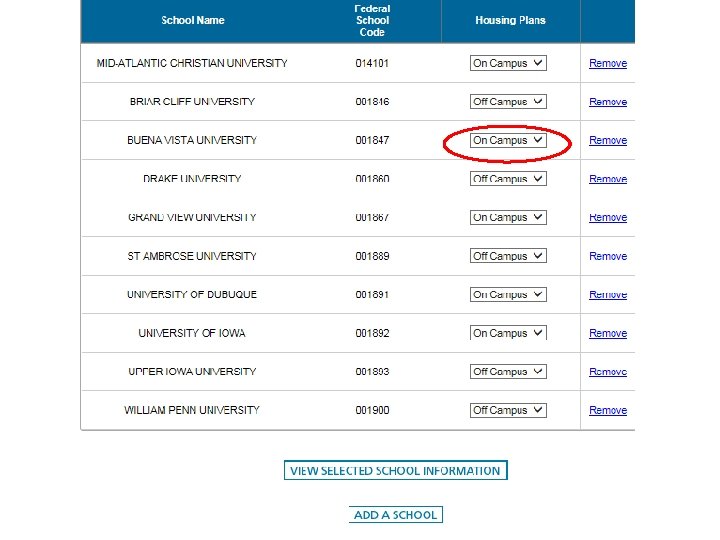Open housing dropdown for Mid-Atlantic Christian University
The width and height of the screenshot is (720, 540).
(508, 63)
